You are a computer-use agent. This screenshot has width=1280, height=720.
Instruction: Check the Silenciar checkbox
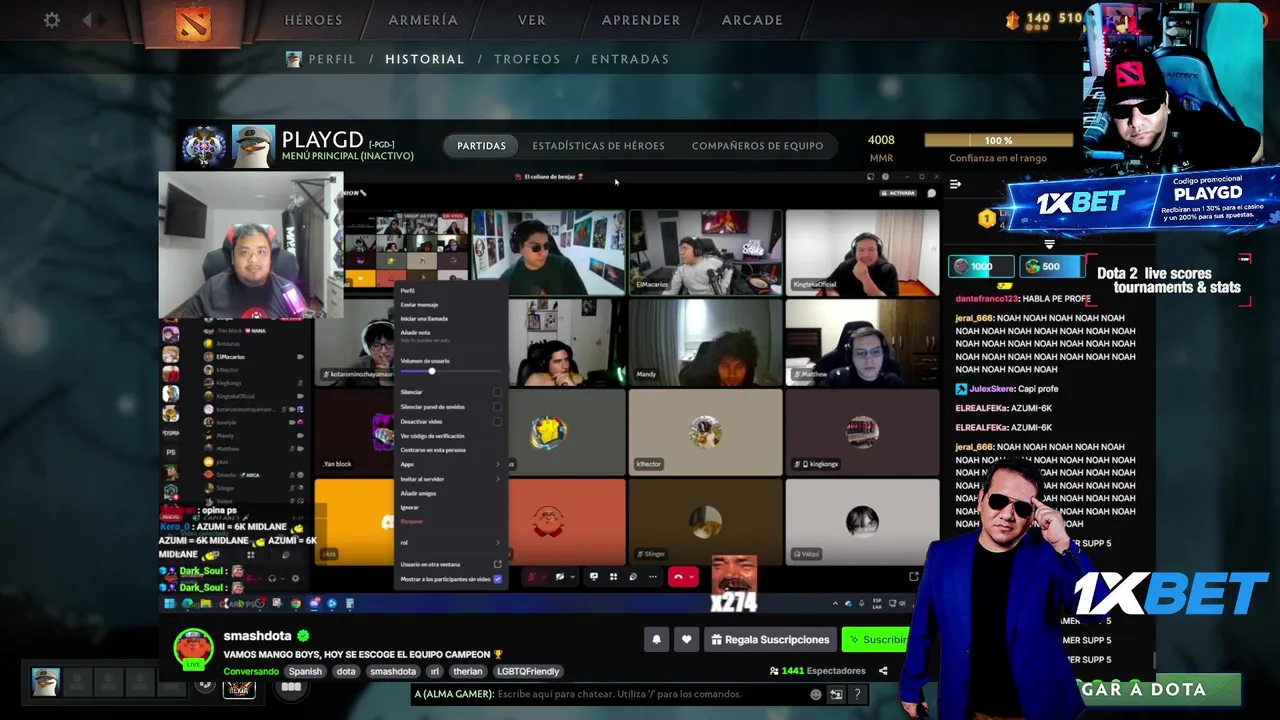click(497, 392)
